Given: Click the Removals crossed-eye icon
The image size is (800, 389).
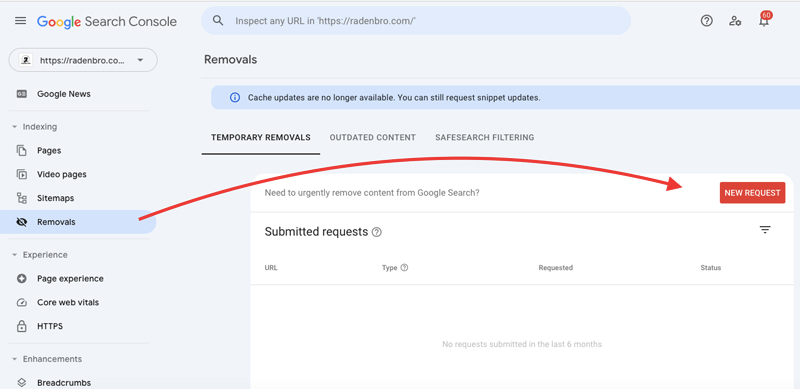Looking at the screenshot, I should (21, 222).
